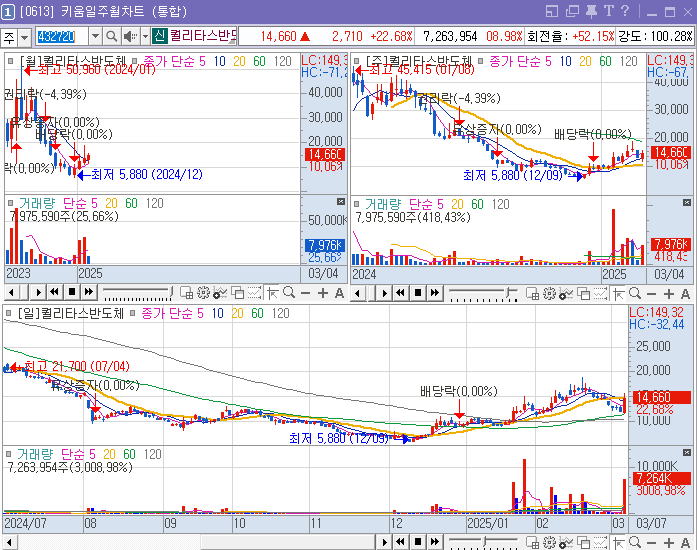Toggle the square marker beside daily 거래량 label

pyautogui.click(x=8, y=454)
